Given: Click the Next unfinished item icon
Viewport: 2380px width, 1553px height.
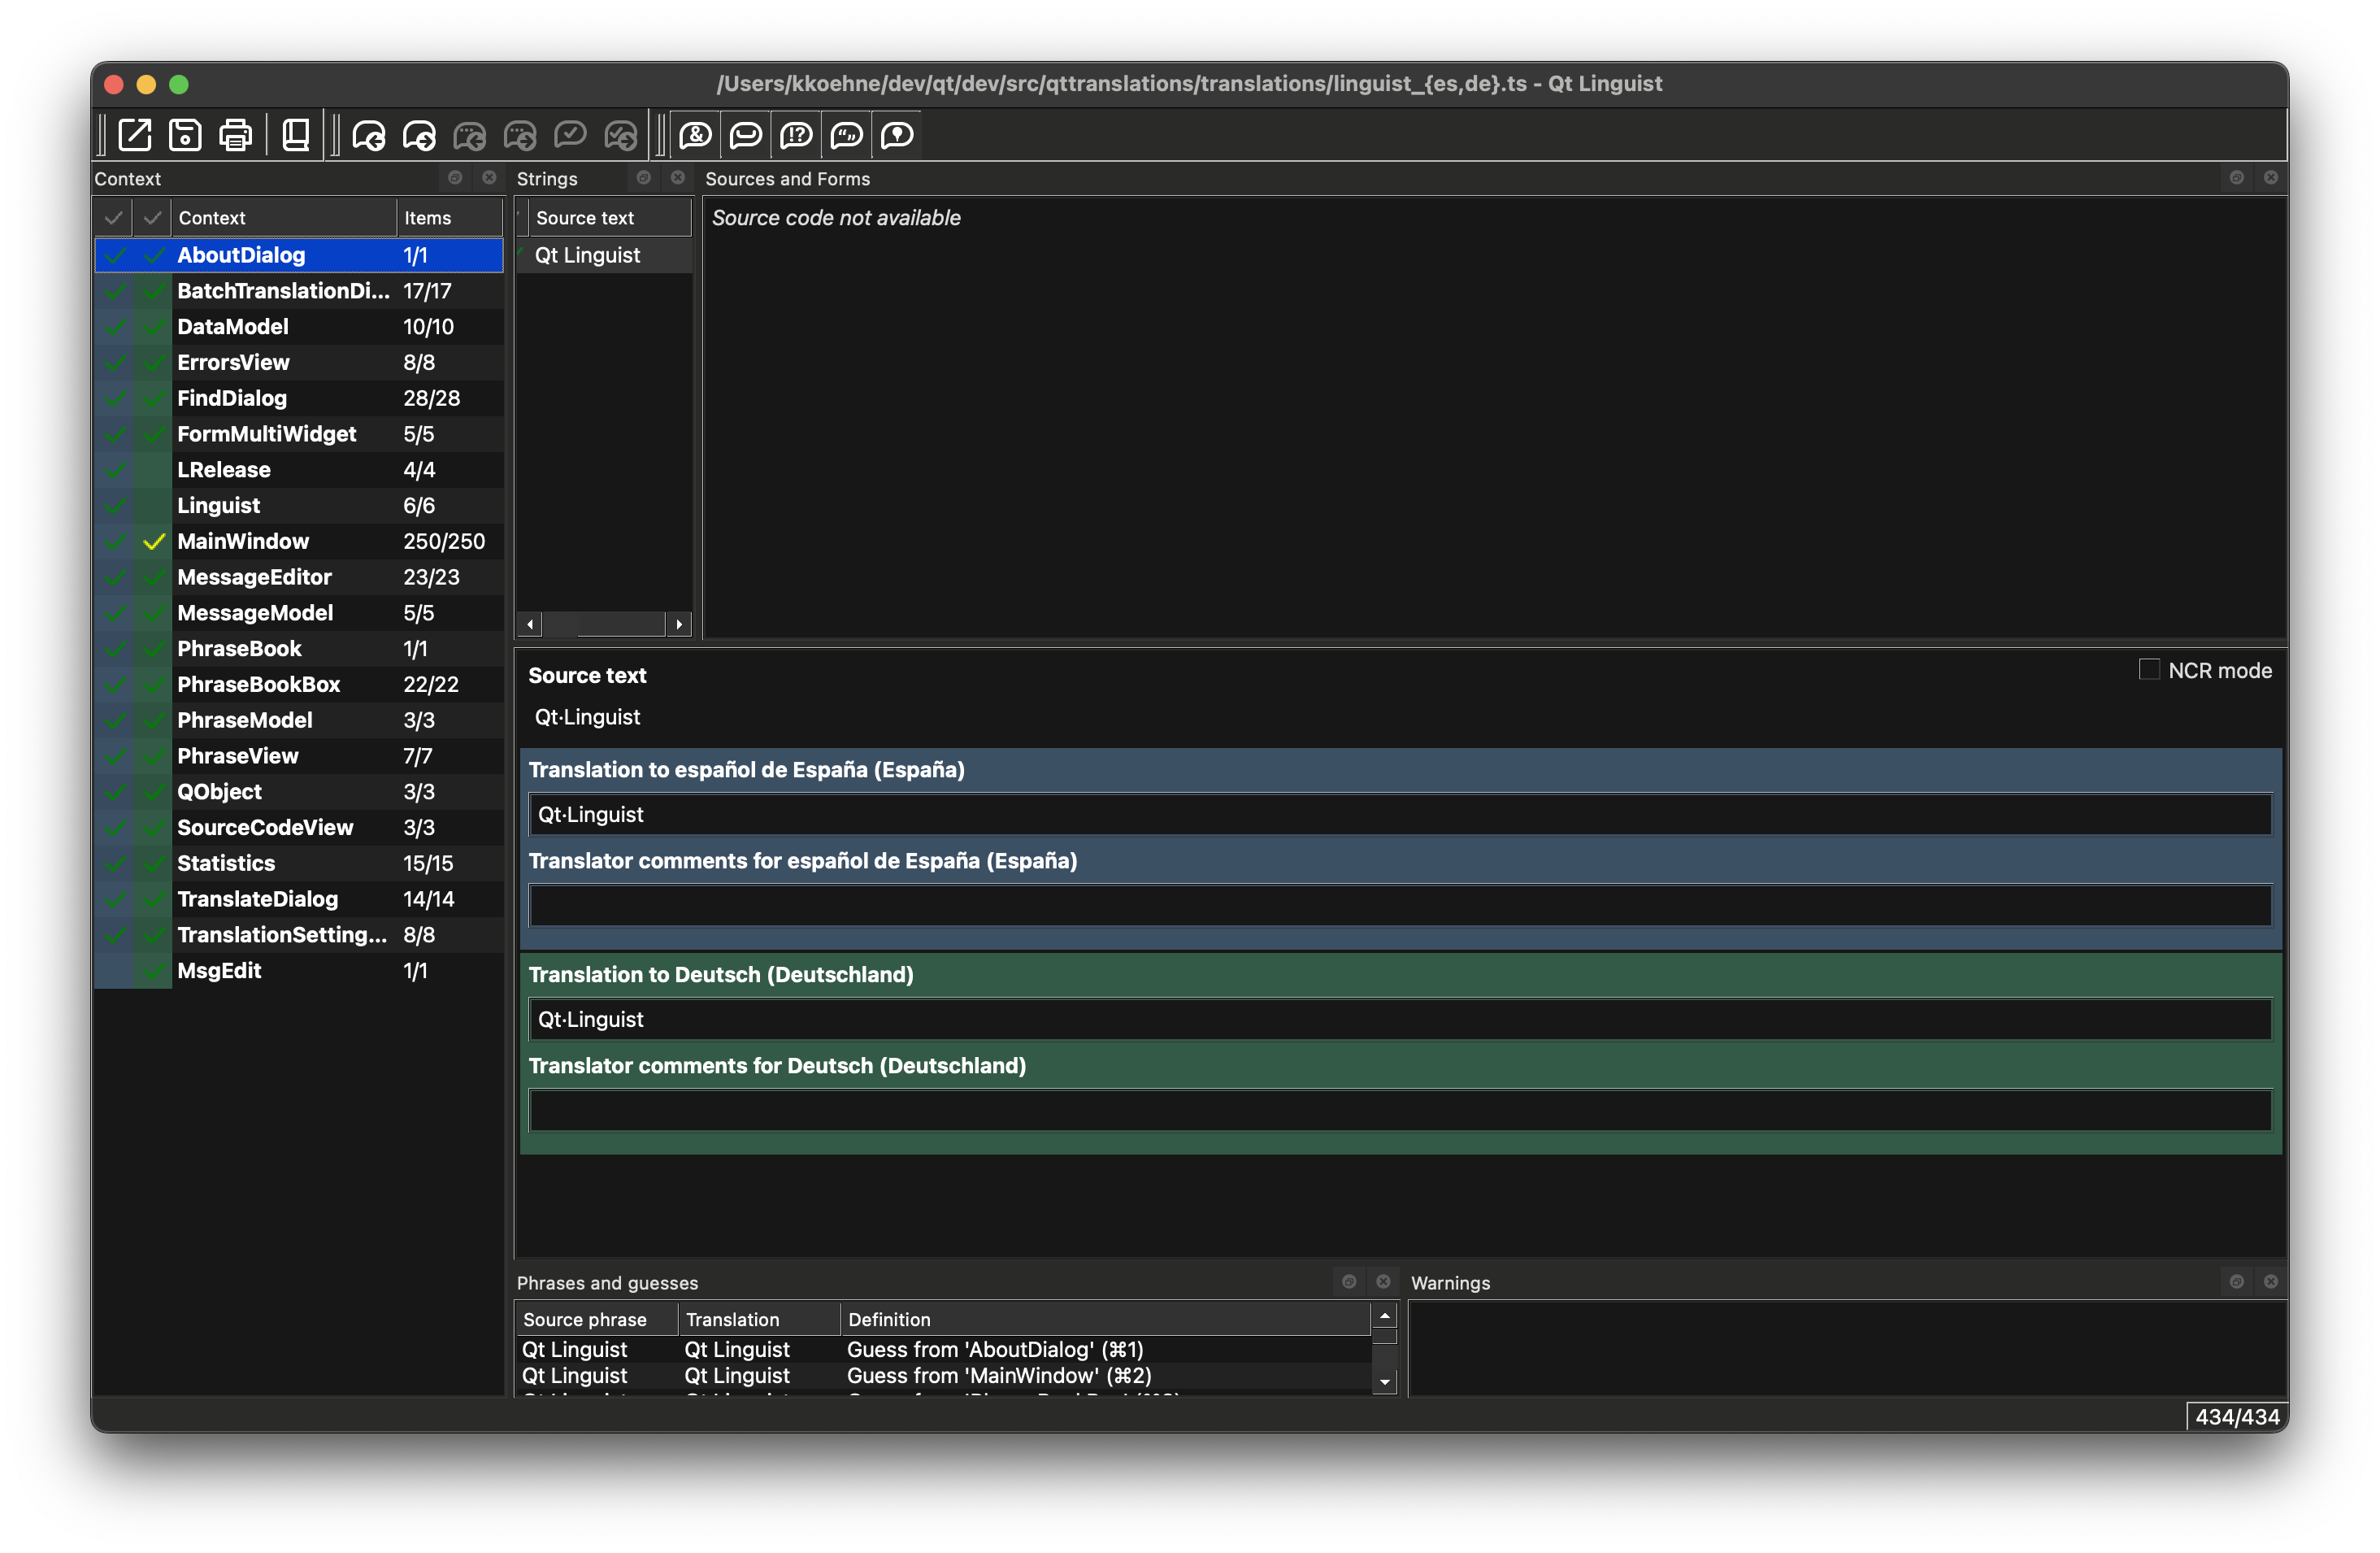Looking at the screenshot, I should click(520, 135).
